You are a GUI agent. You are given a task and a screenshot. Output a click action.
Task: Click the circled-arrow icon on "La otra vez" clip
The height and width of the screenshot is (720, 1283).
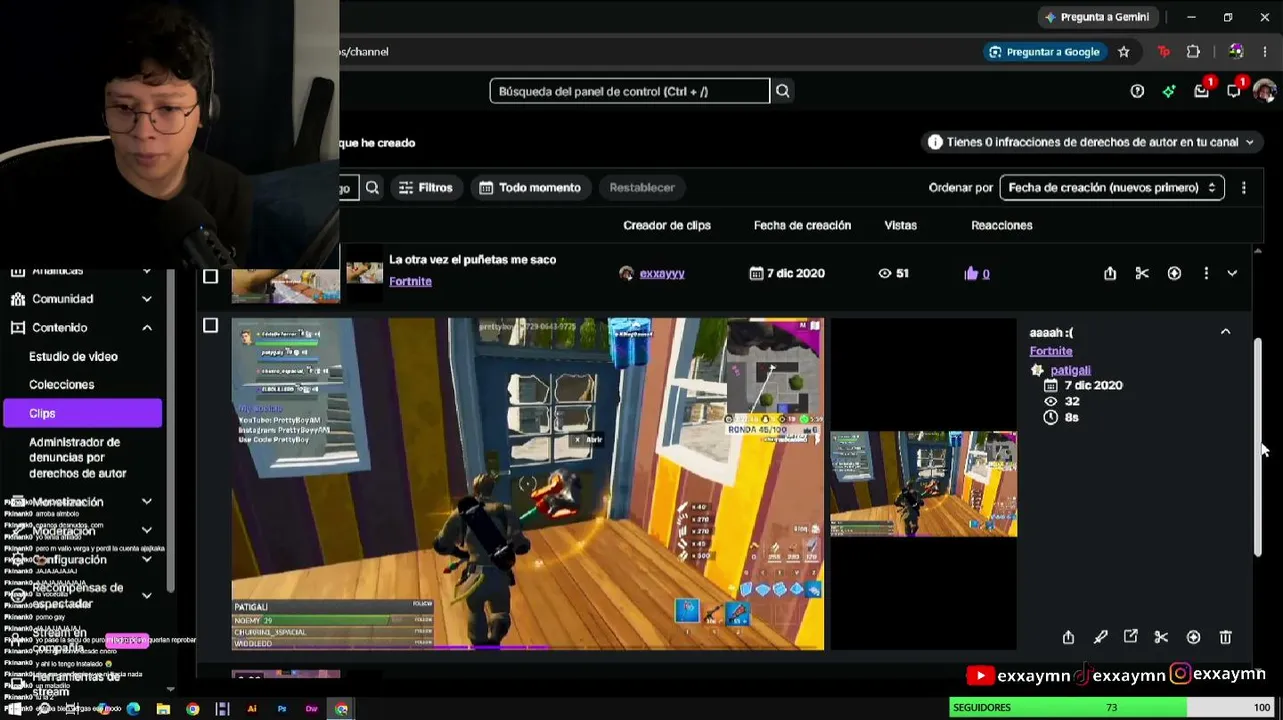point(1174,273)
